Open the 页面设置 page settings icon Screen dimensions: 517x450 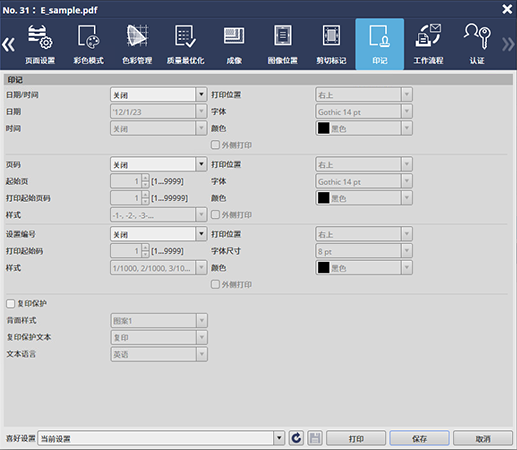tap(40, 44)
